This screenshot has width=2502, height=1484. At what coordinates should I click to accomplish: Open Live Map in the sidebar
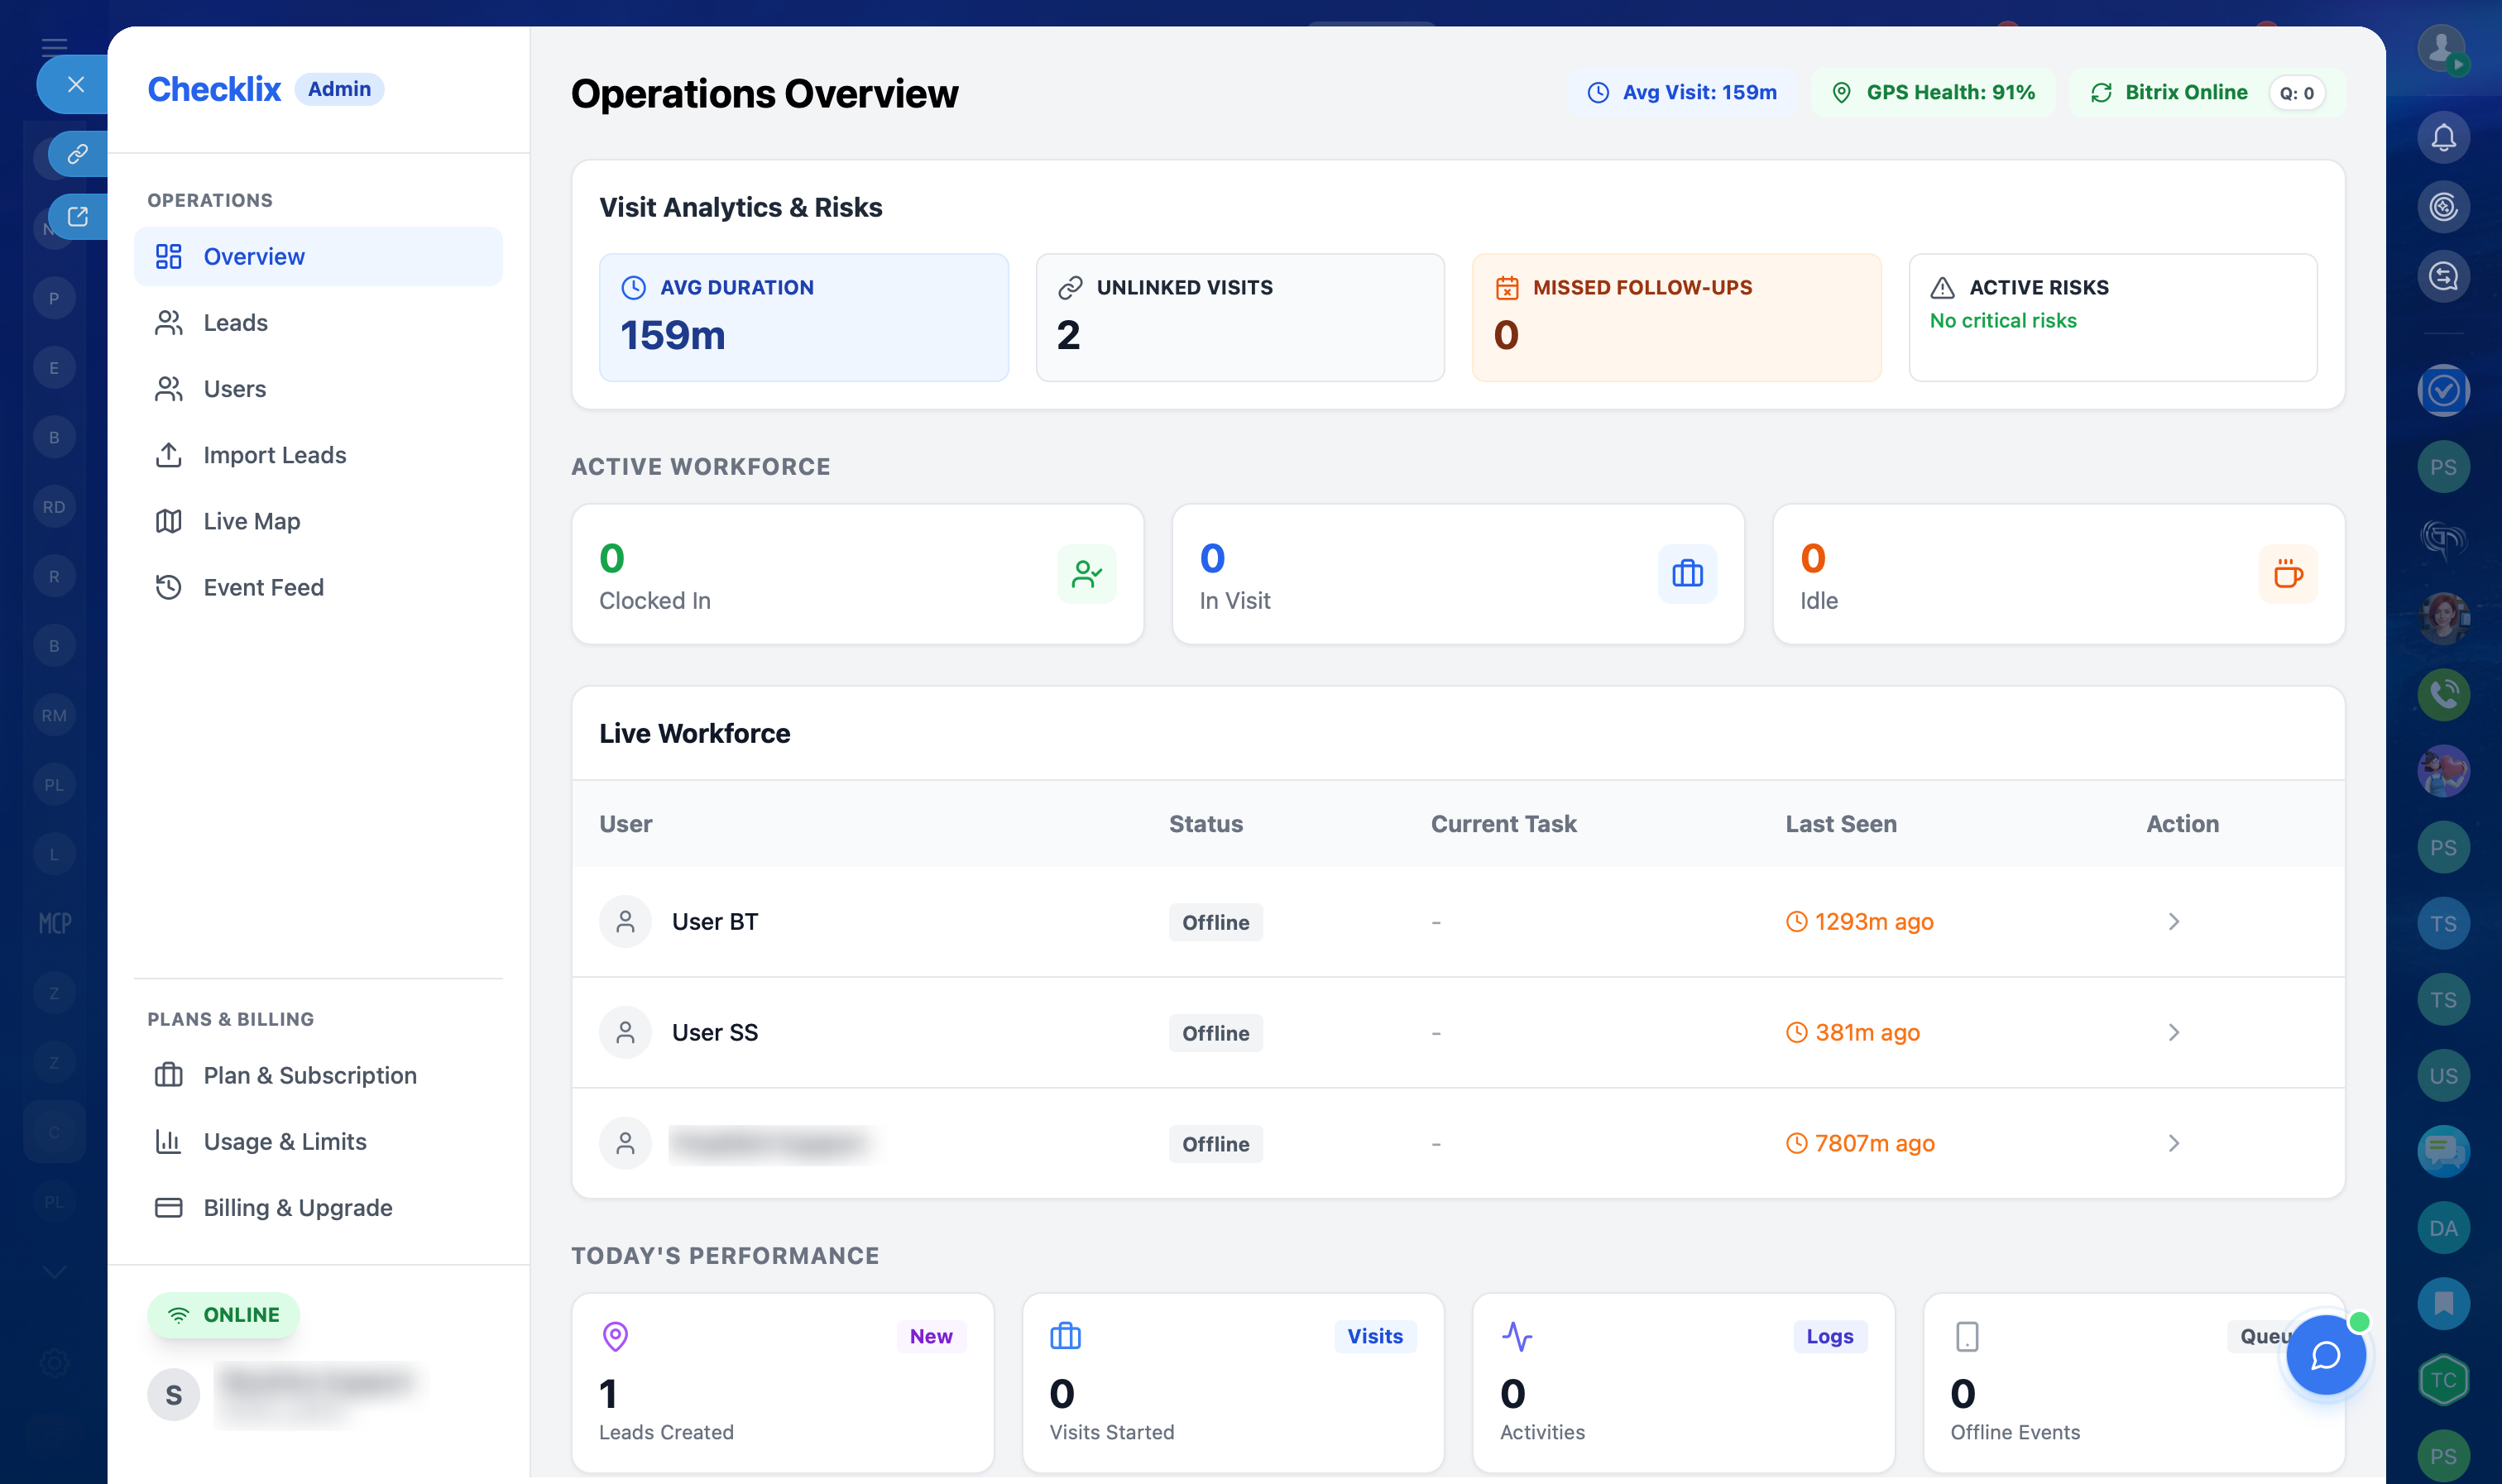[x=251, y=521]
